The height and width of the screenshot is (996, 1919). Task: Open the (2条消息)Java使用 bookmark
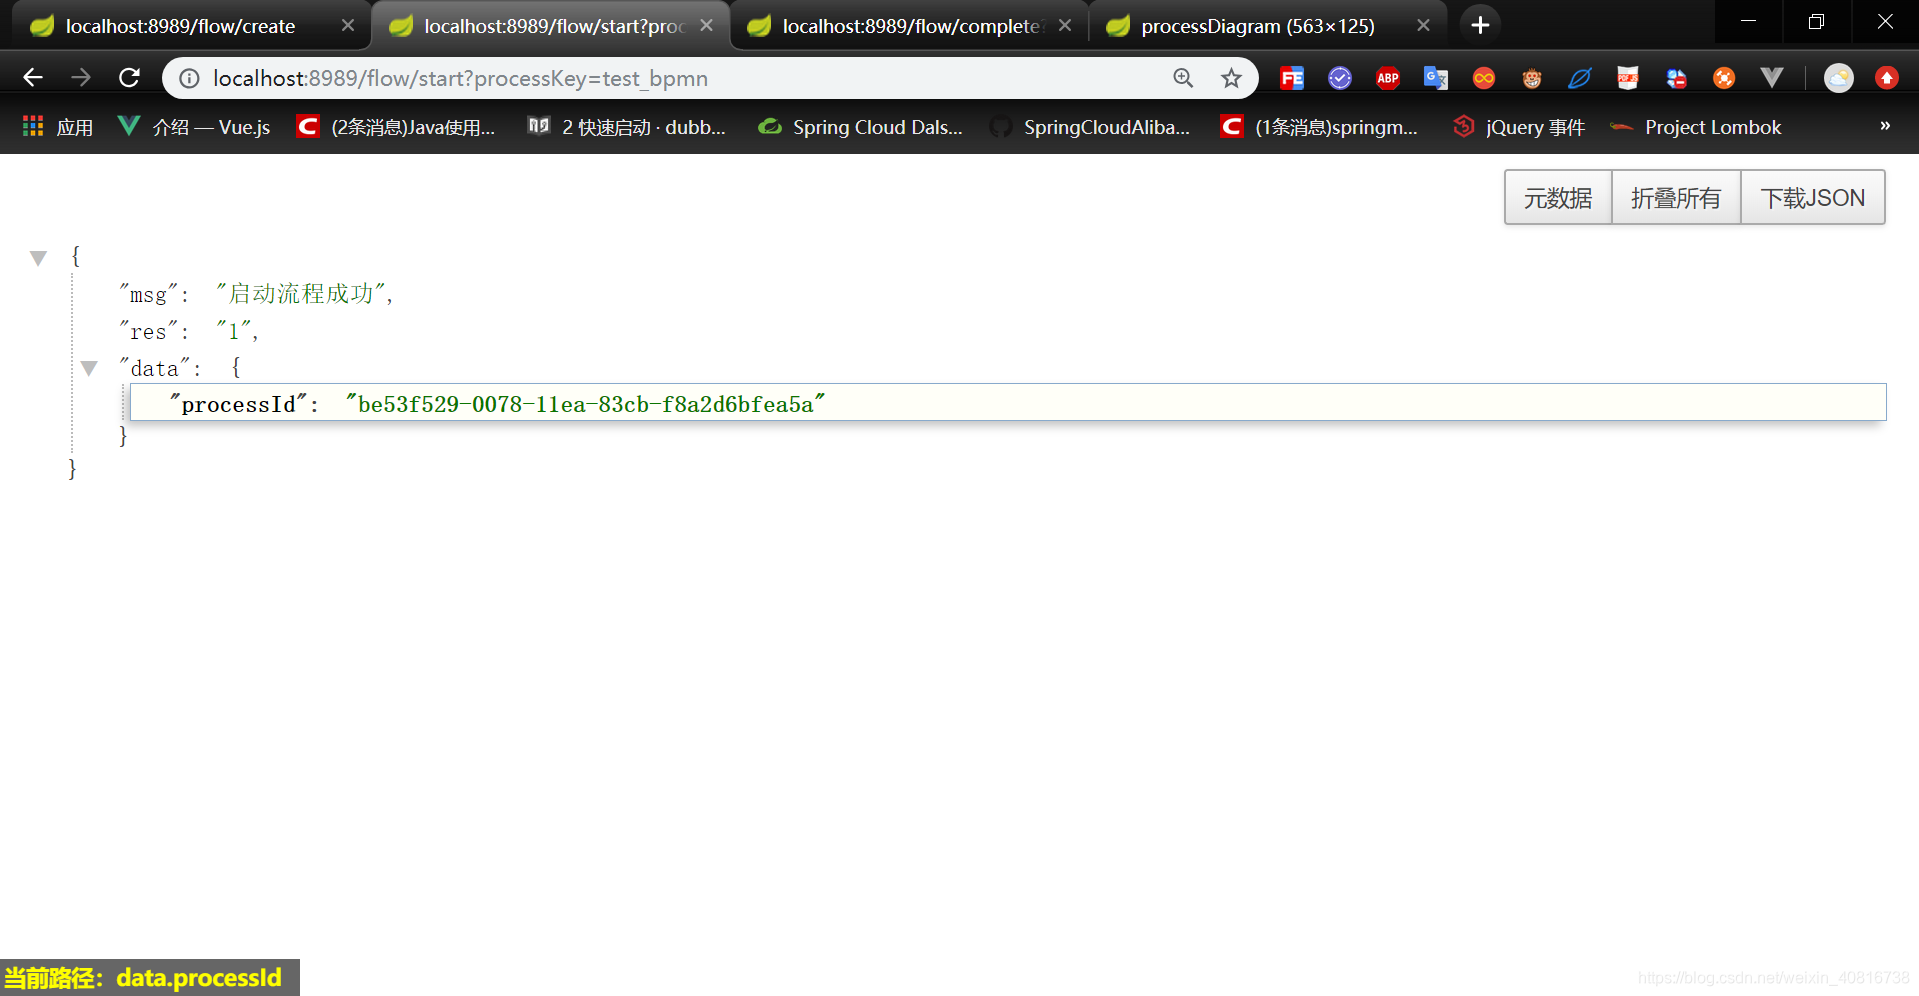coord(396,127)
